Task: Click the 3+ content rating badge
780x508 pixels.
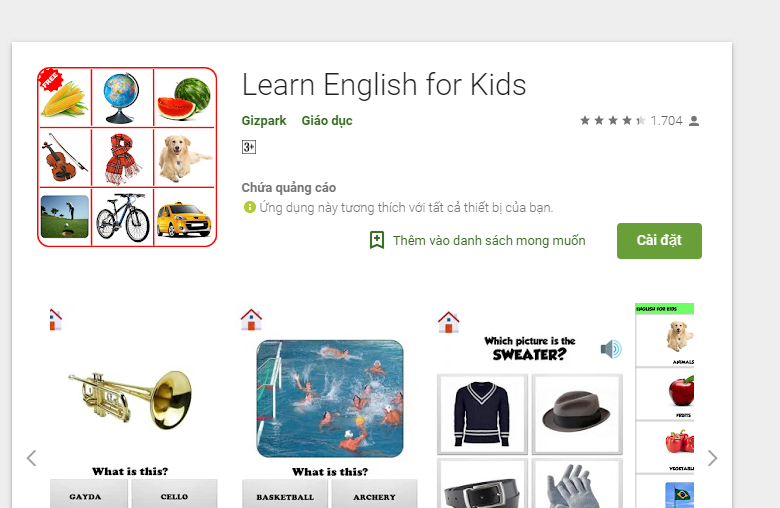Action: tap(249, 147)
